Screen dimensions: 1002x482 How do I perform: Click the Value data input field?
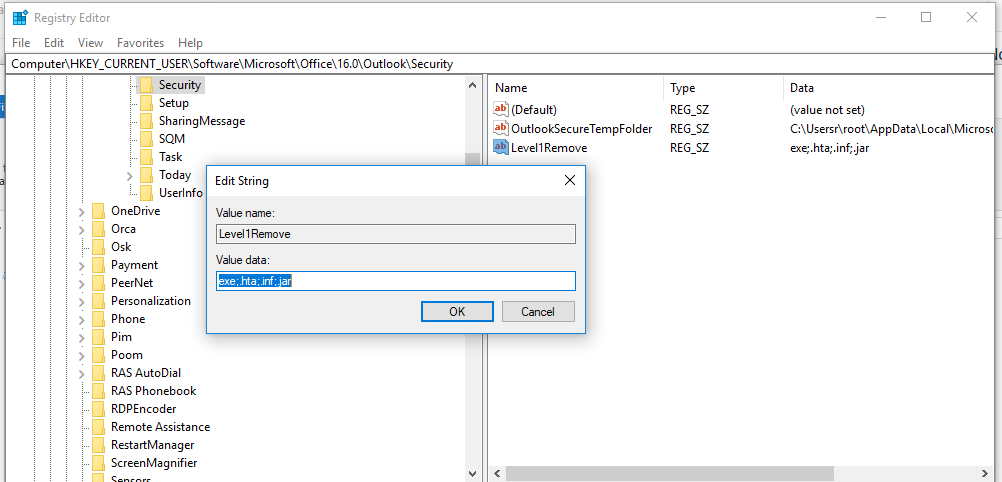[x=396, y=281]
